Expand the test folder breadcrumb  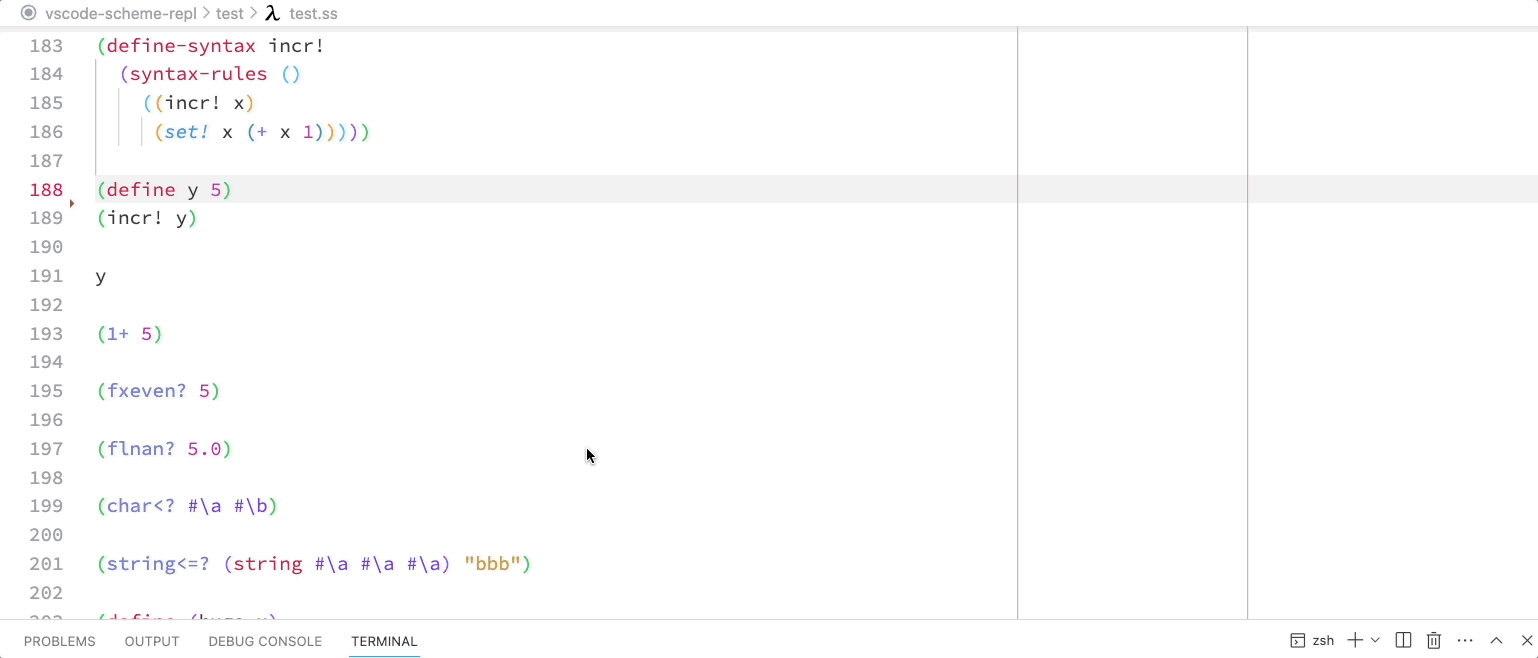[x=230, y=14]
